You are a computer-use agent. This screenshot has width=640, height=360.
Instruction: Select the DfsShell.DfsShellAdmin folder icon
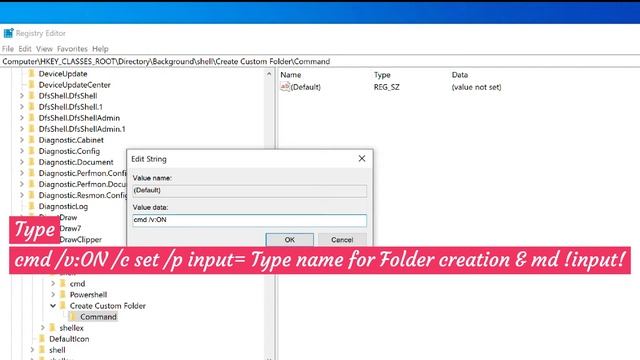[x=31, y=118]
